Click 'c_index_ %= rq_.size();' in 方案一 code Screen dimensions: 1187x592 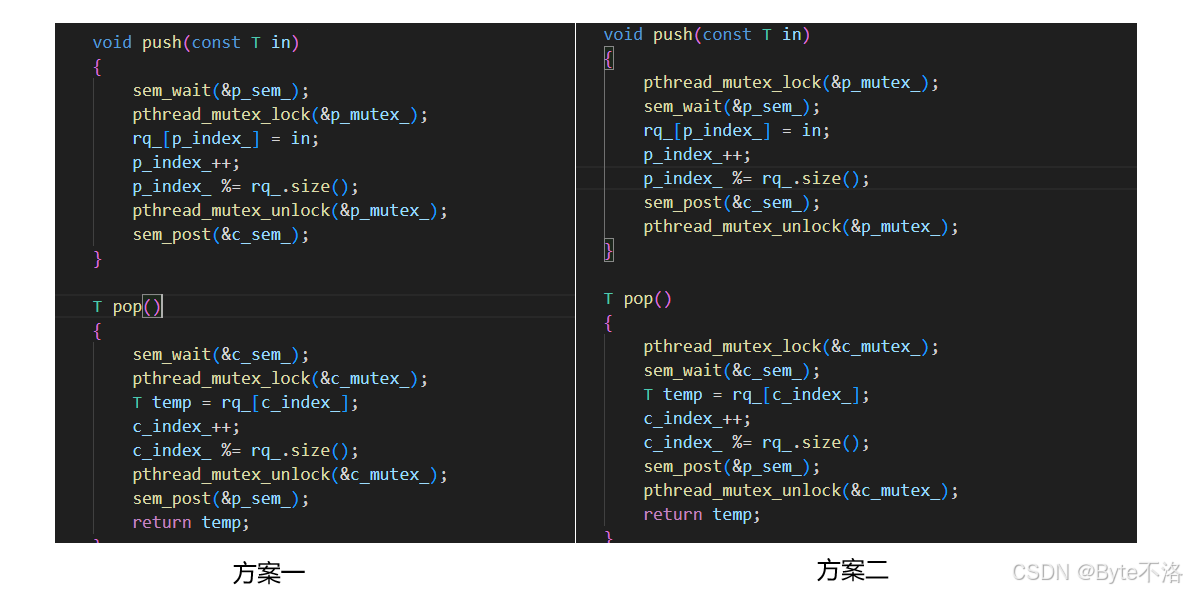click(245, 451)
